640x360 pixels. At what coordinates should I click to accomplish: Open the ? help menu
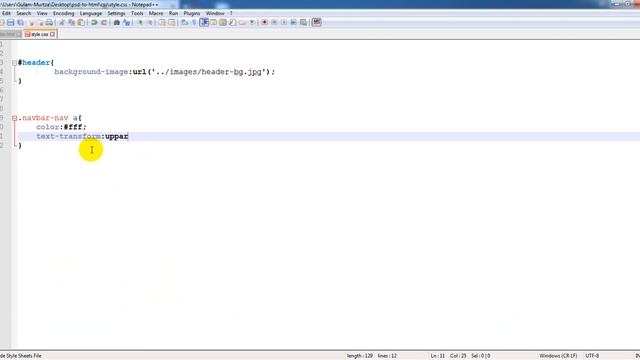click(x=231, y=13)
